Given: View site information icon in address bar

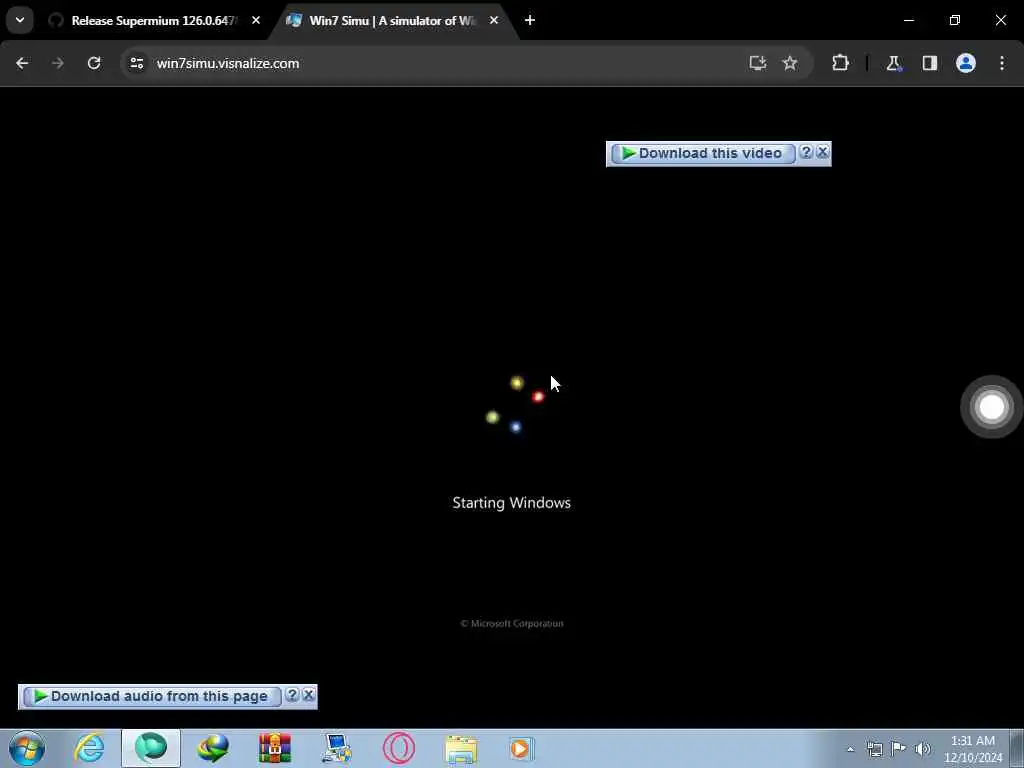Looking at the screenshot, I should pyautogui.click(x=136, y=63).
